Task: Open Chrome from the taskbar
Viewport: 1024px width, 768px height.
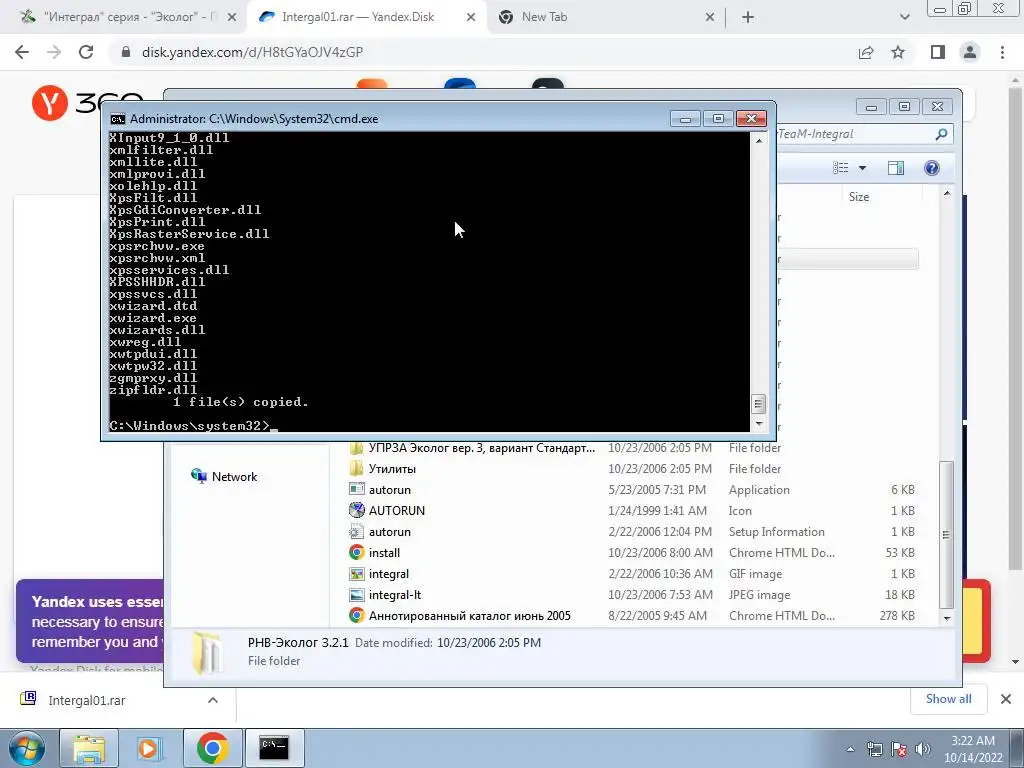Action: click(x=212, y=748)
